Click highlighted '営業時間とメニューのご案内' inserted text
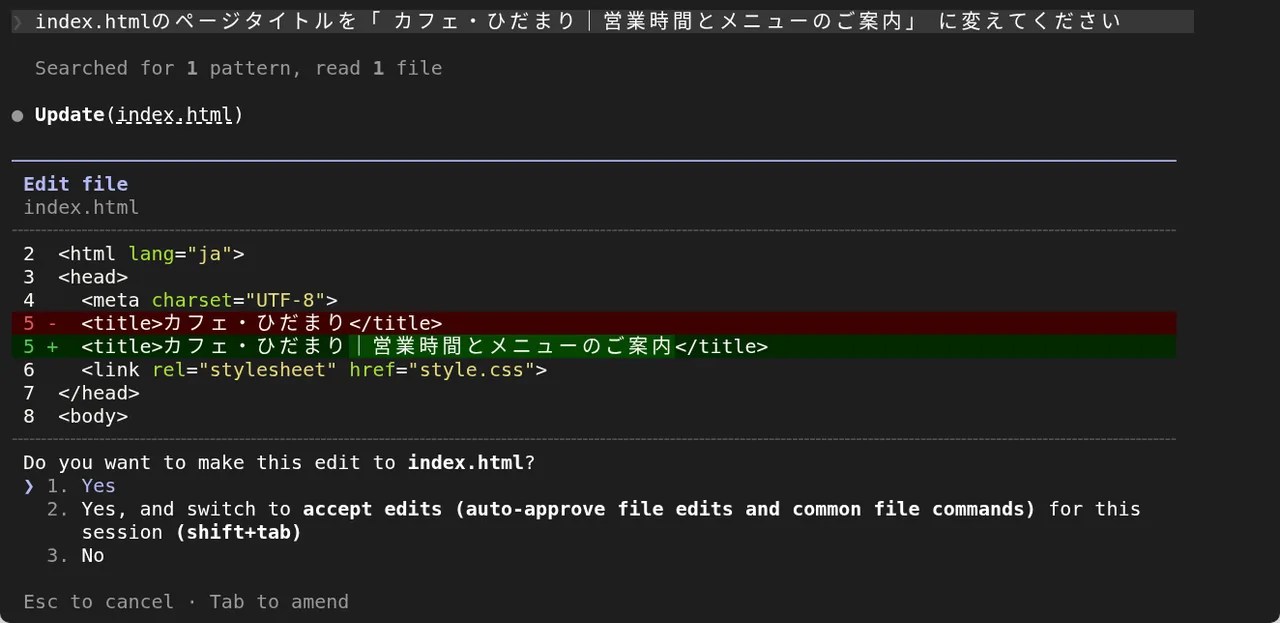The width and height of the screenshot is (1280, 623). point(523,346)
